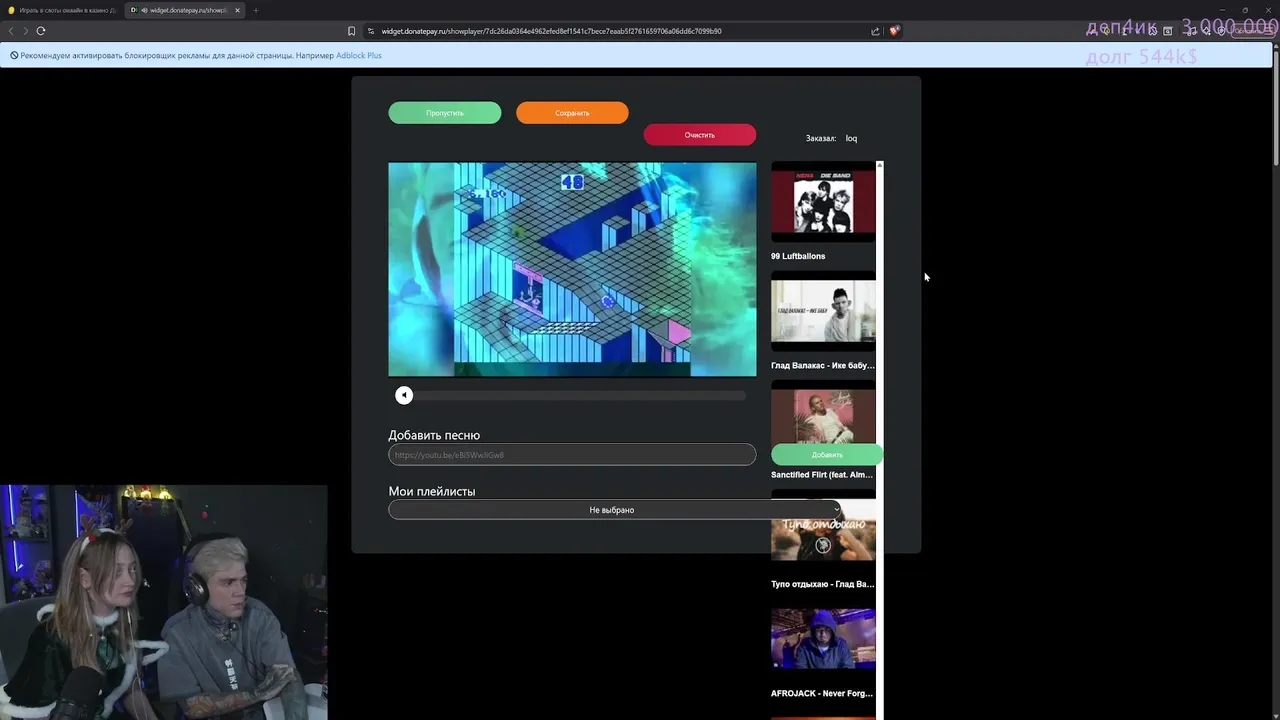Select the AFROJACK Never Forget thumbnail

coord(823,639)
